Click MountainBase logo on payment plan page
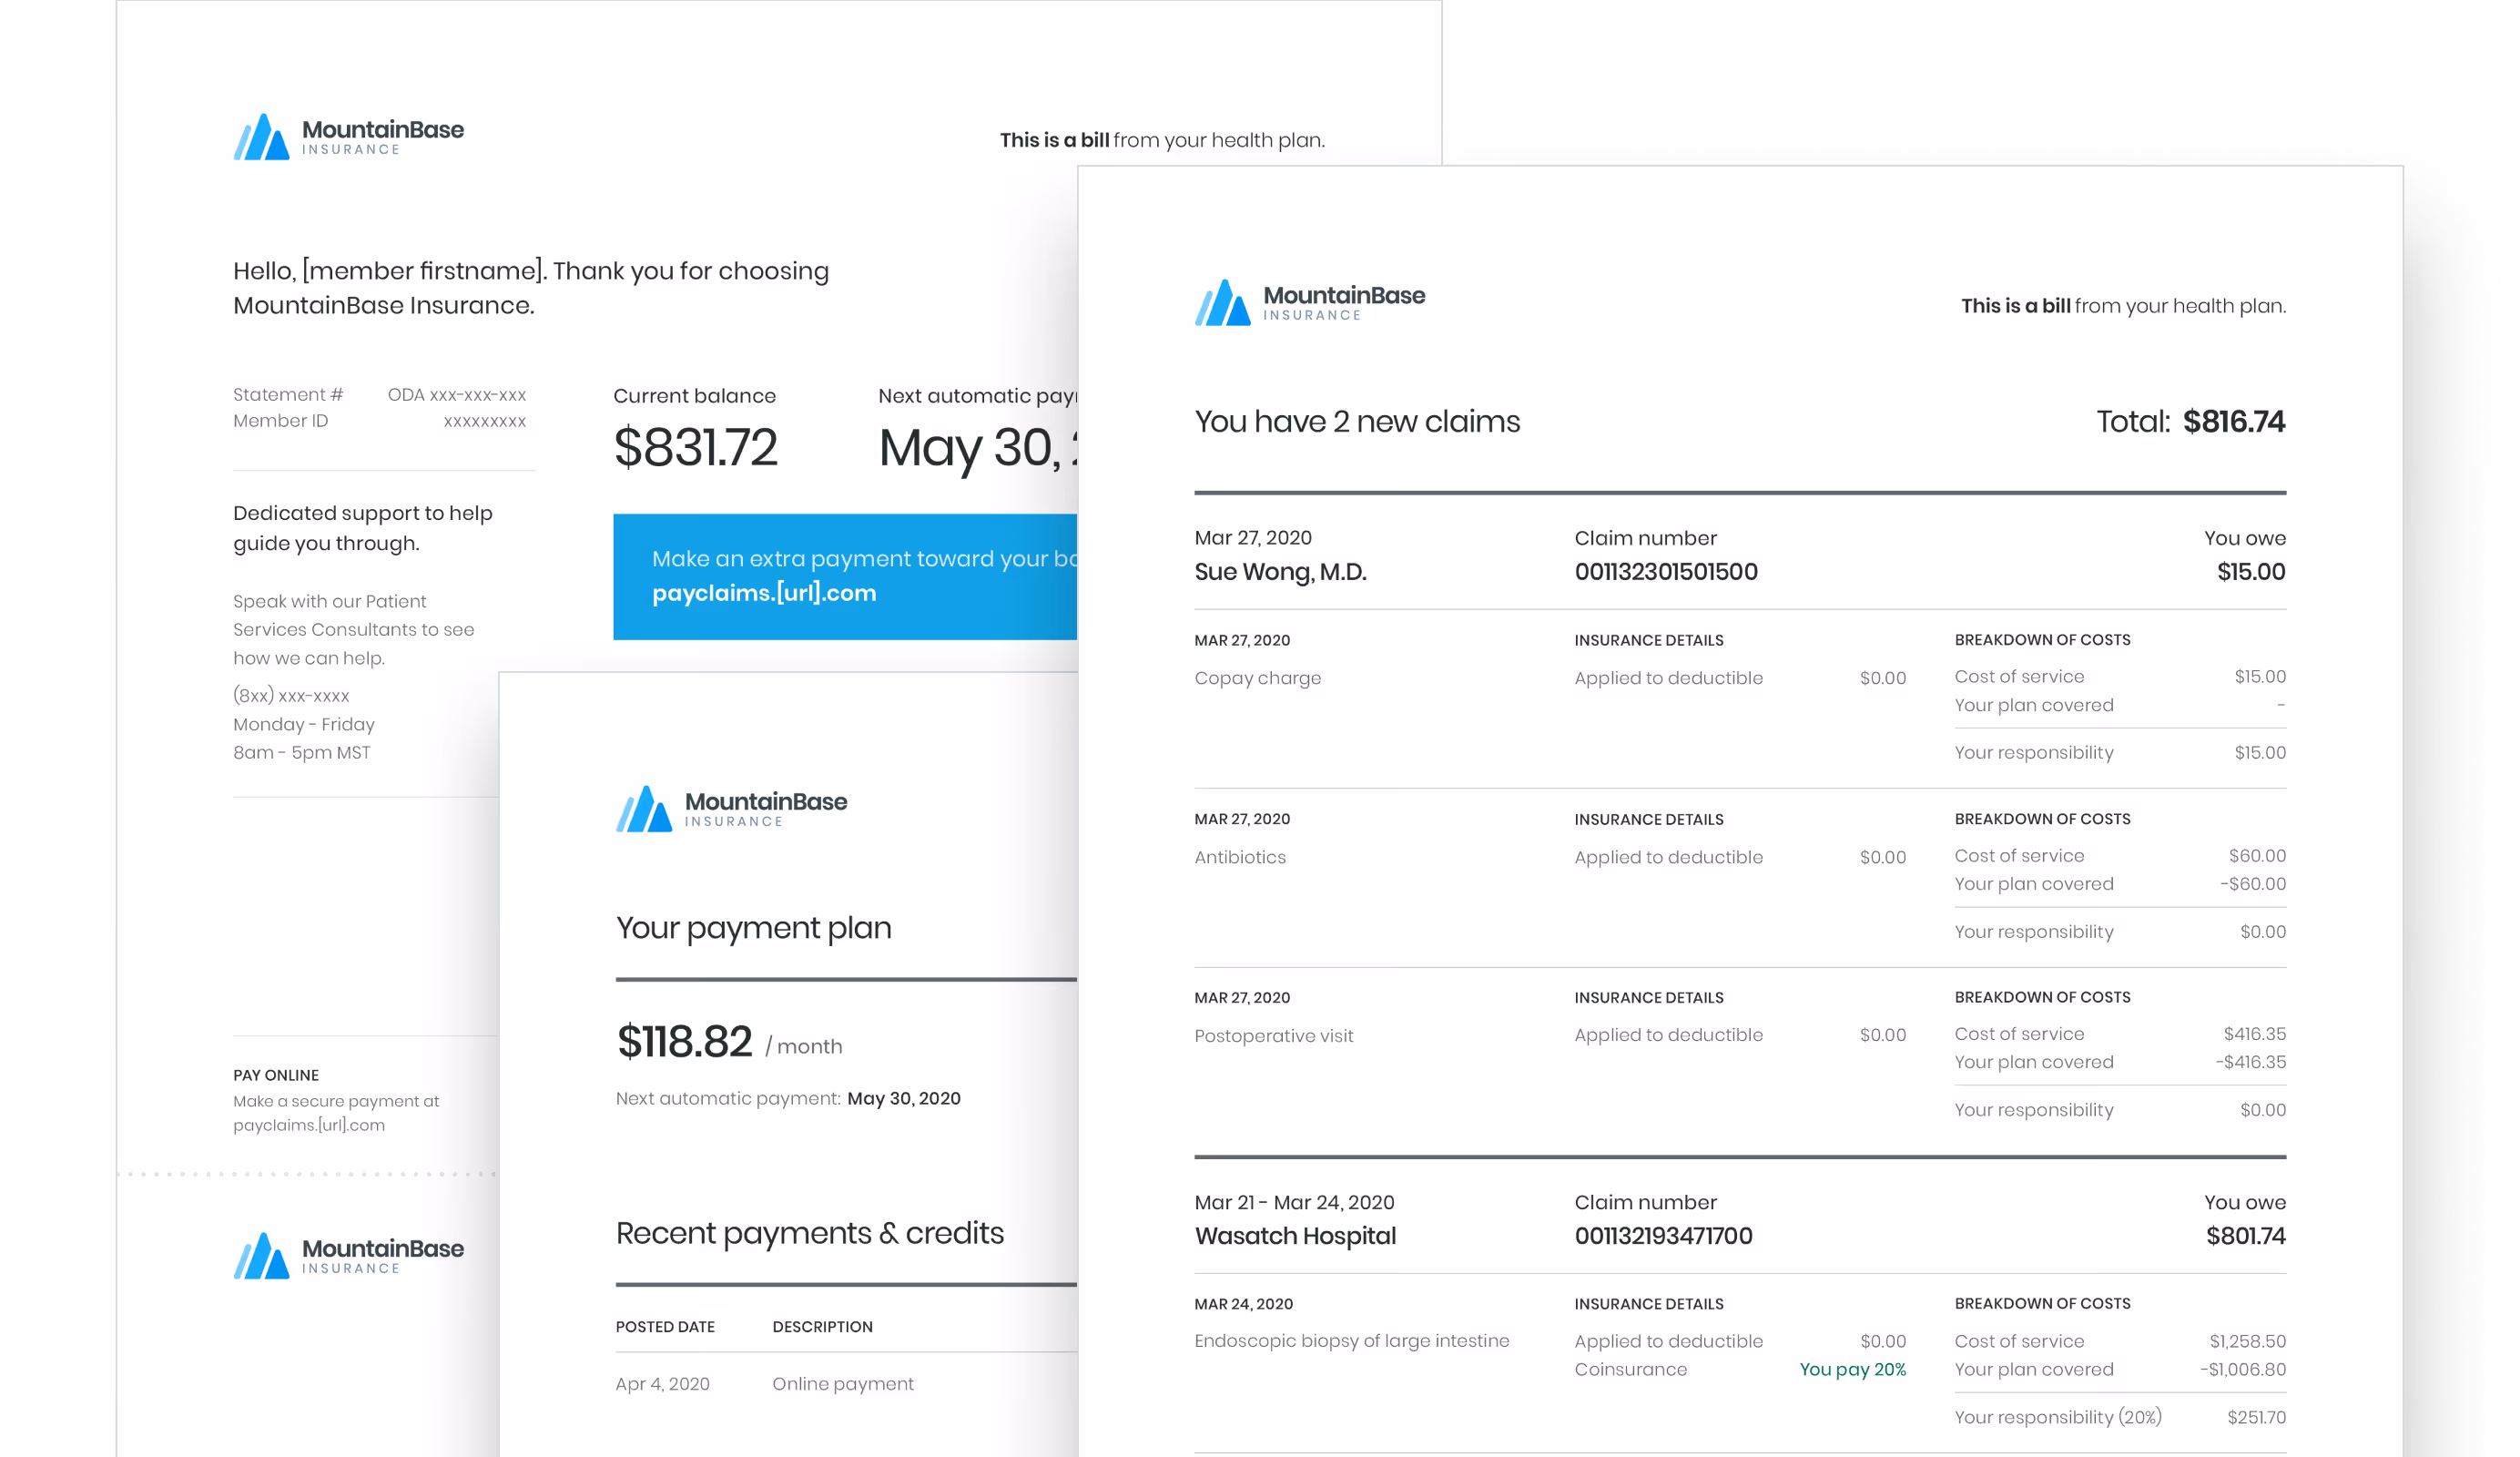2520x1457 pixels. click(x=731, y=808)
